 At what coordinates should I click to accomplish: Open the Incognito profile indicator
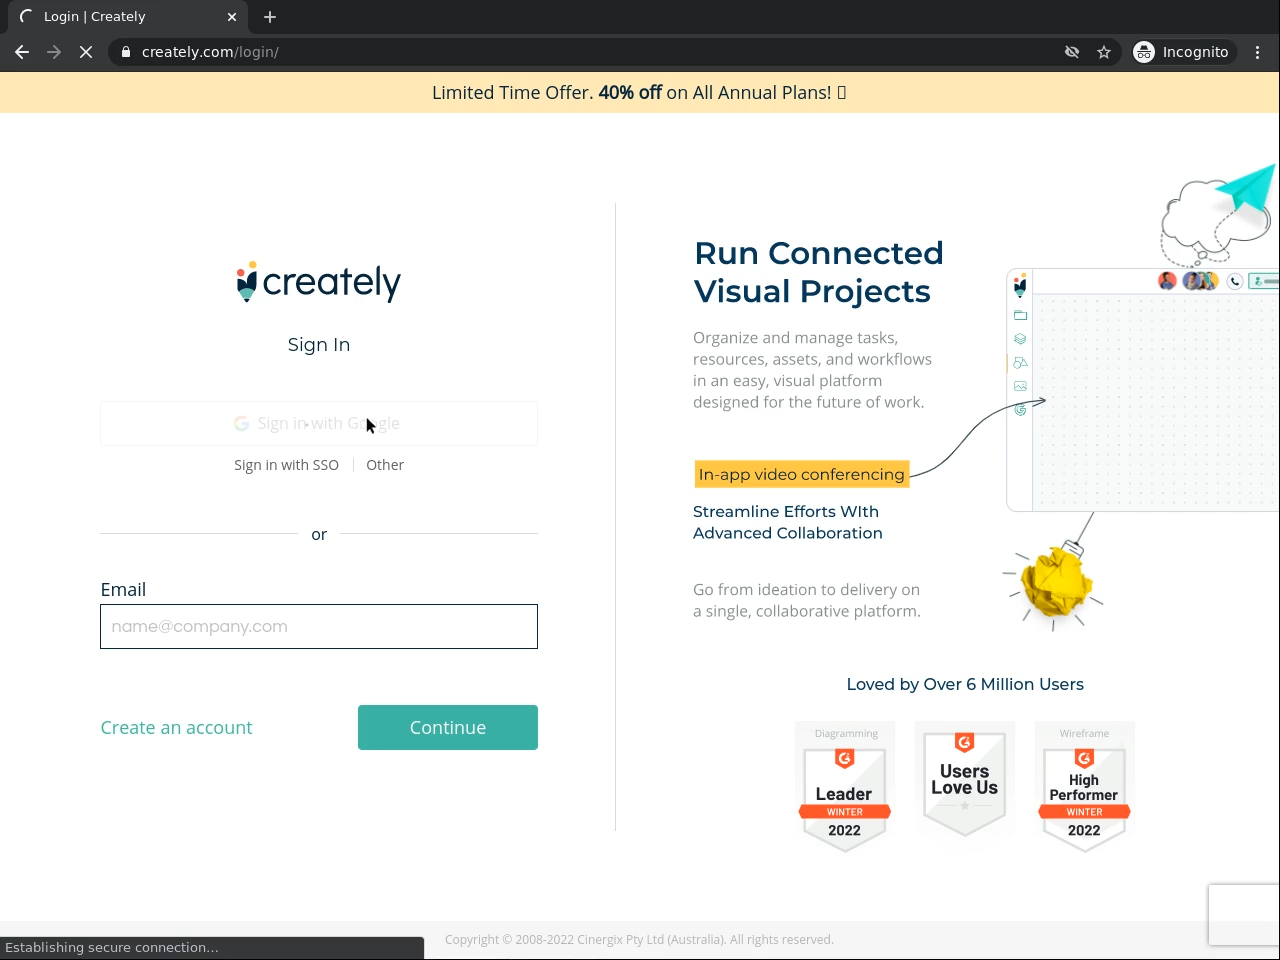pos(1181,52)
